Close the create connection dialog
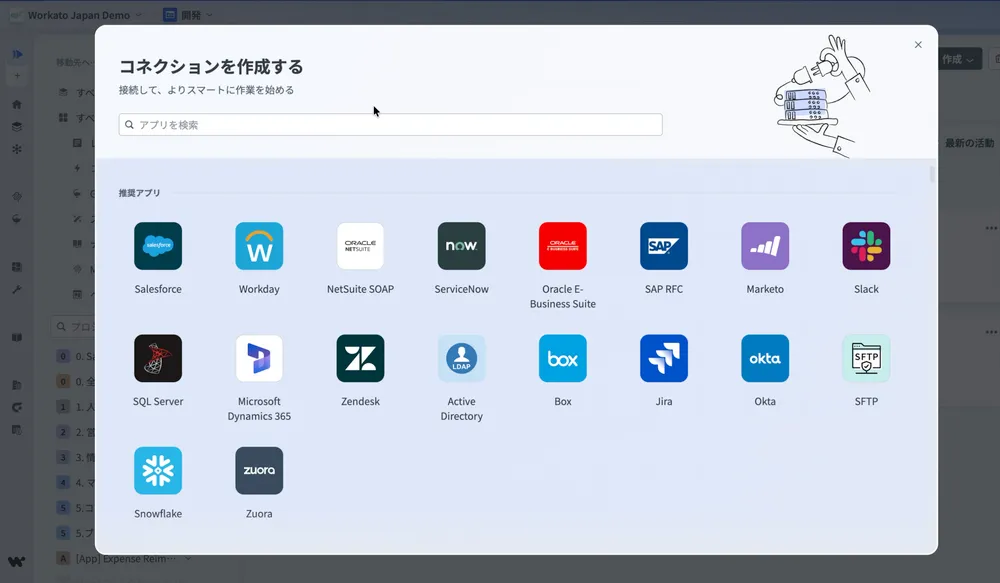The width and height of the screenshot is (1000, 583). 918,45
